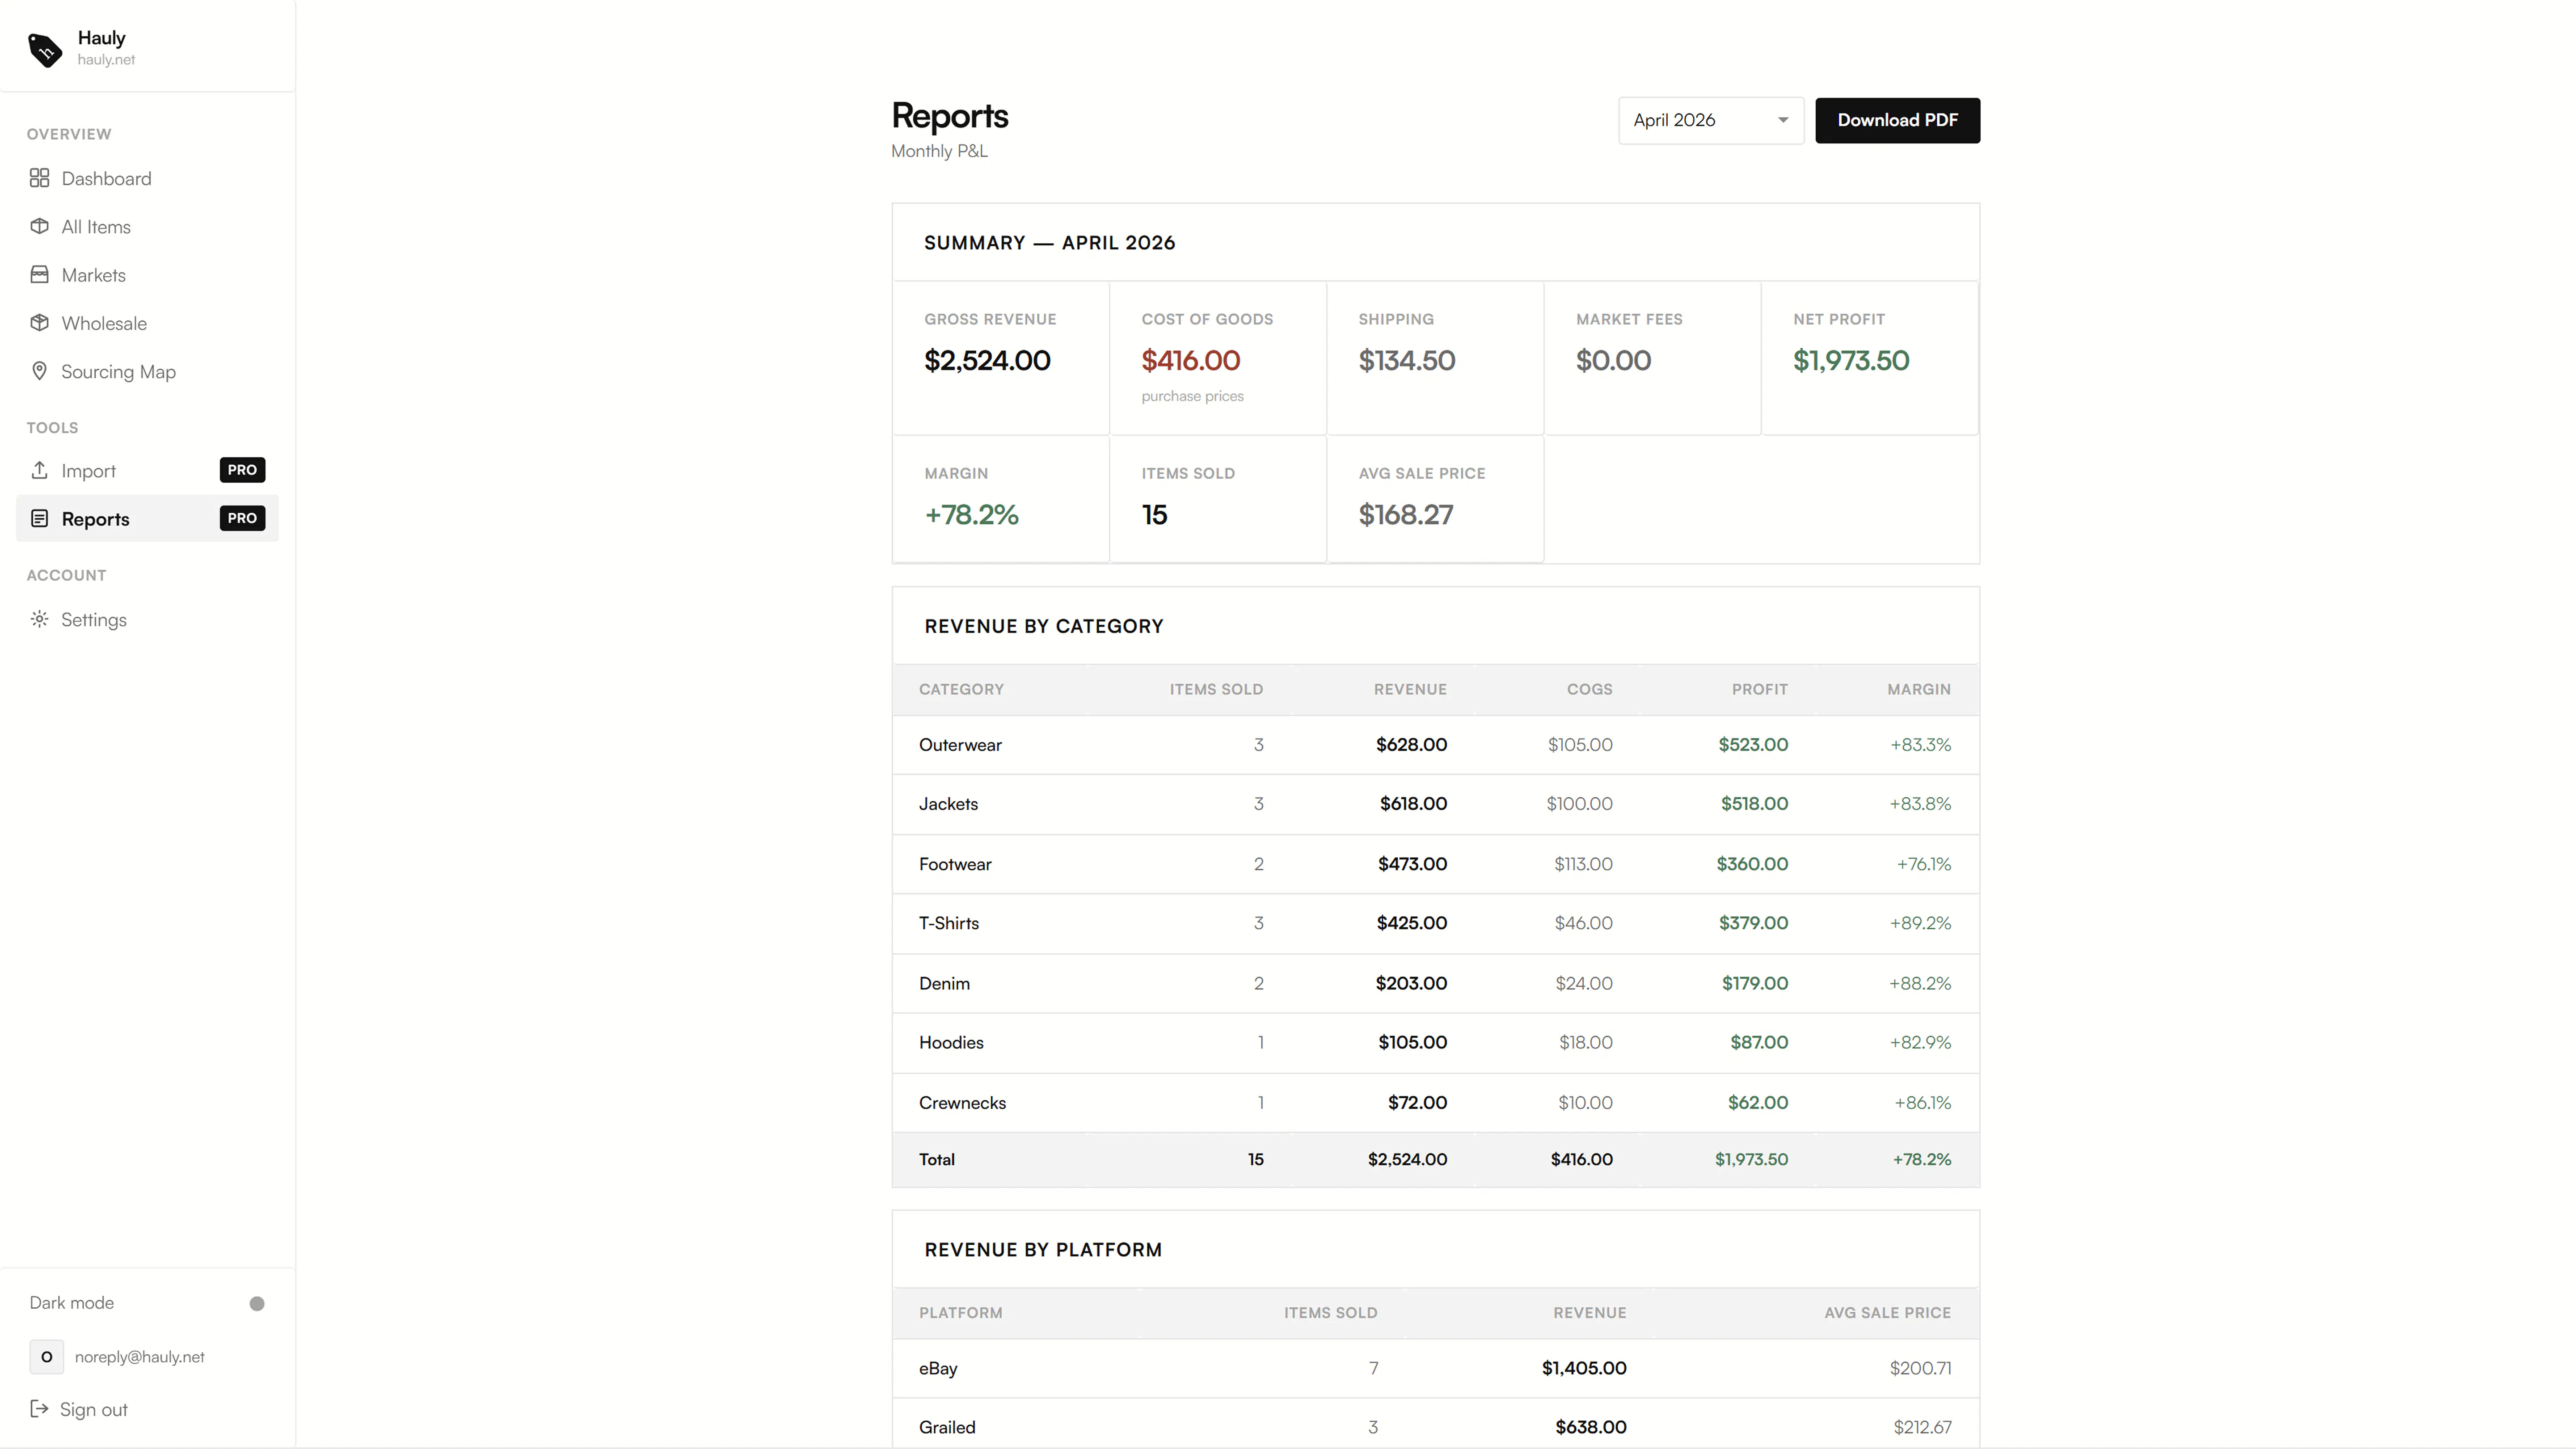The height and width of the screenshot is (1449, 2576).
Task: Click the Jackets category row label
Action: (x=948, y=804)
